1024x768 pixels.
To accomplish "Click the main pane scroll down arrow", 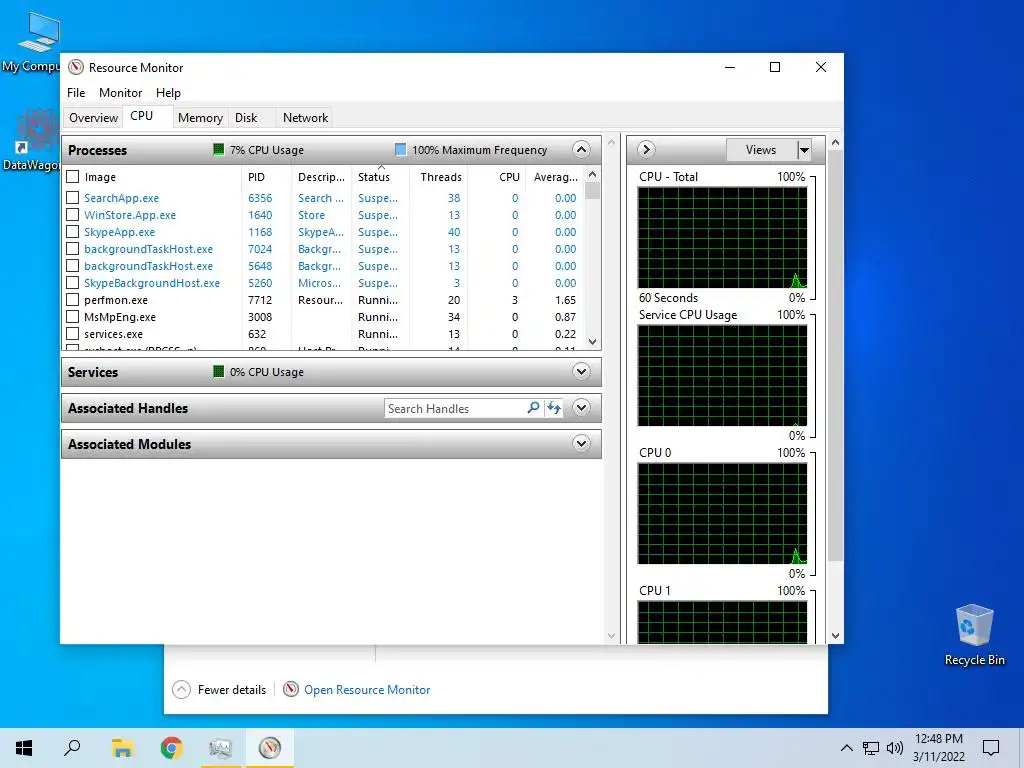I will pyautogui.click(x=611, y=635).
